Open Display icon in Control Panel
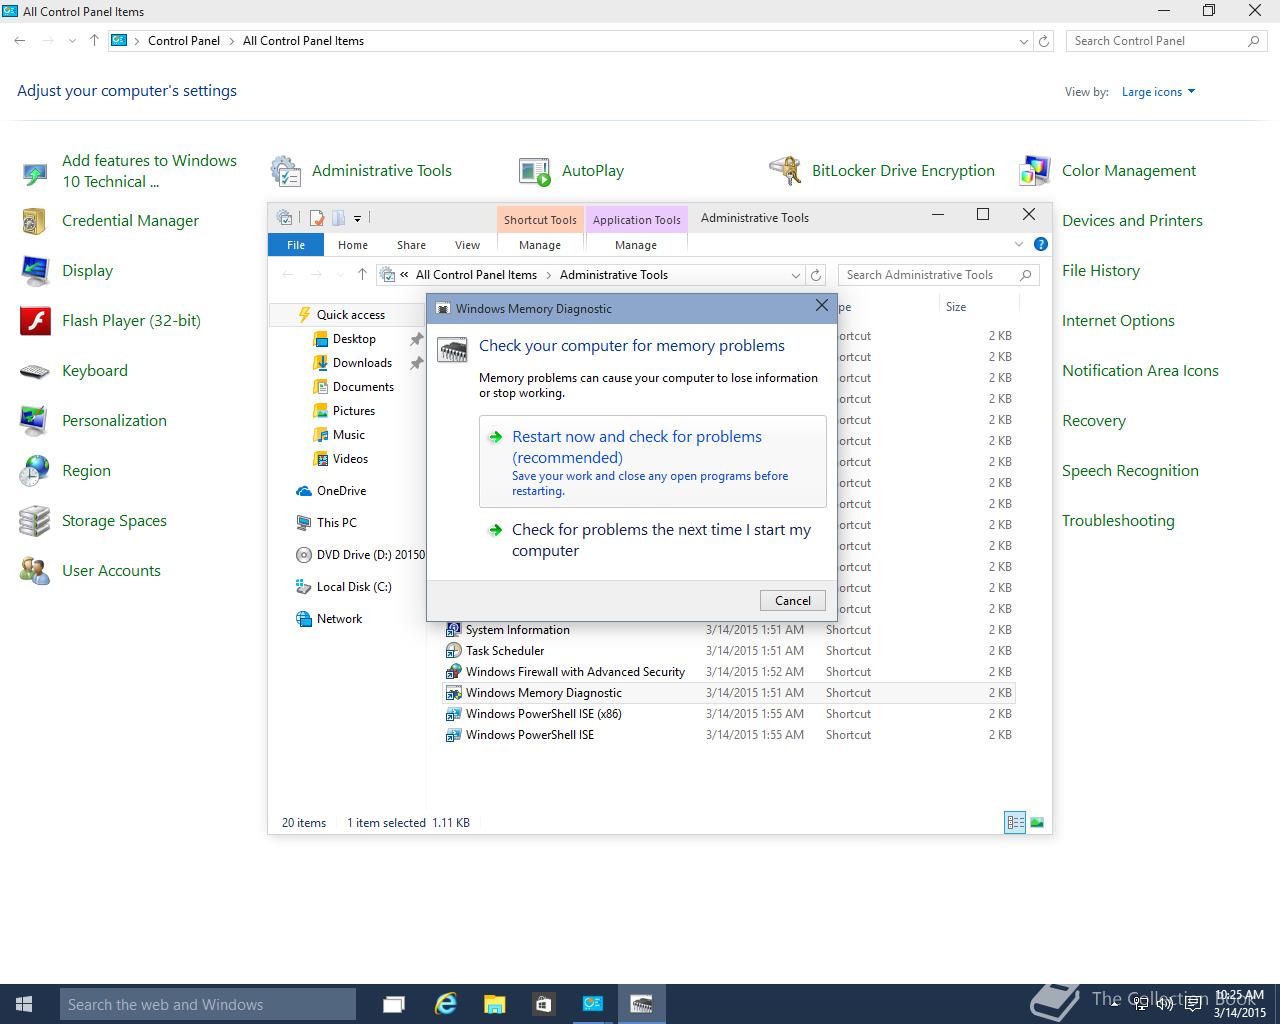 pos(35,271)
